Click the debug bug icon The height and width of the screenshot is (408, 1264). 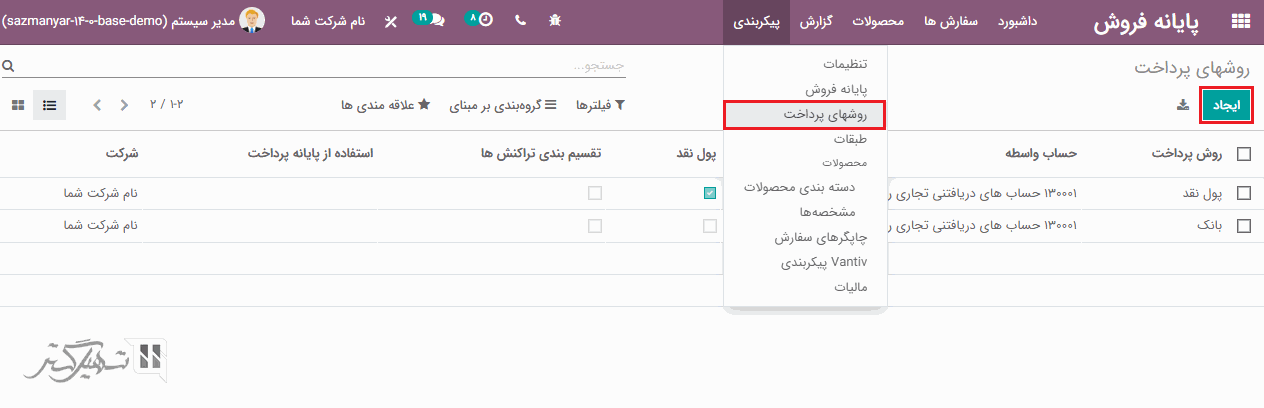click(x=555, y=21)
